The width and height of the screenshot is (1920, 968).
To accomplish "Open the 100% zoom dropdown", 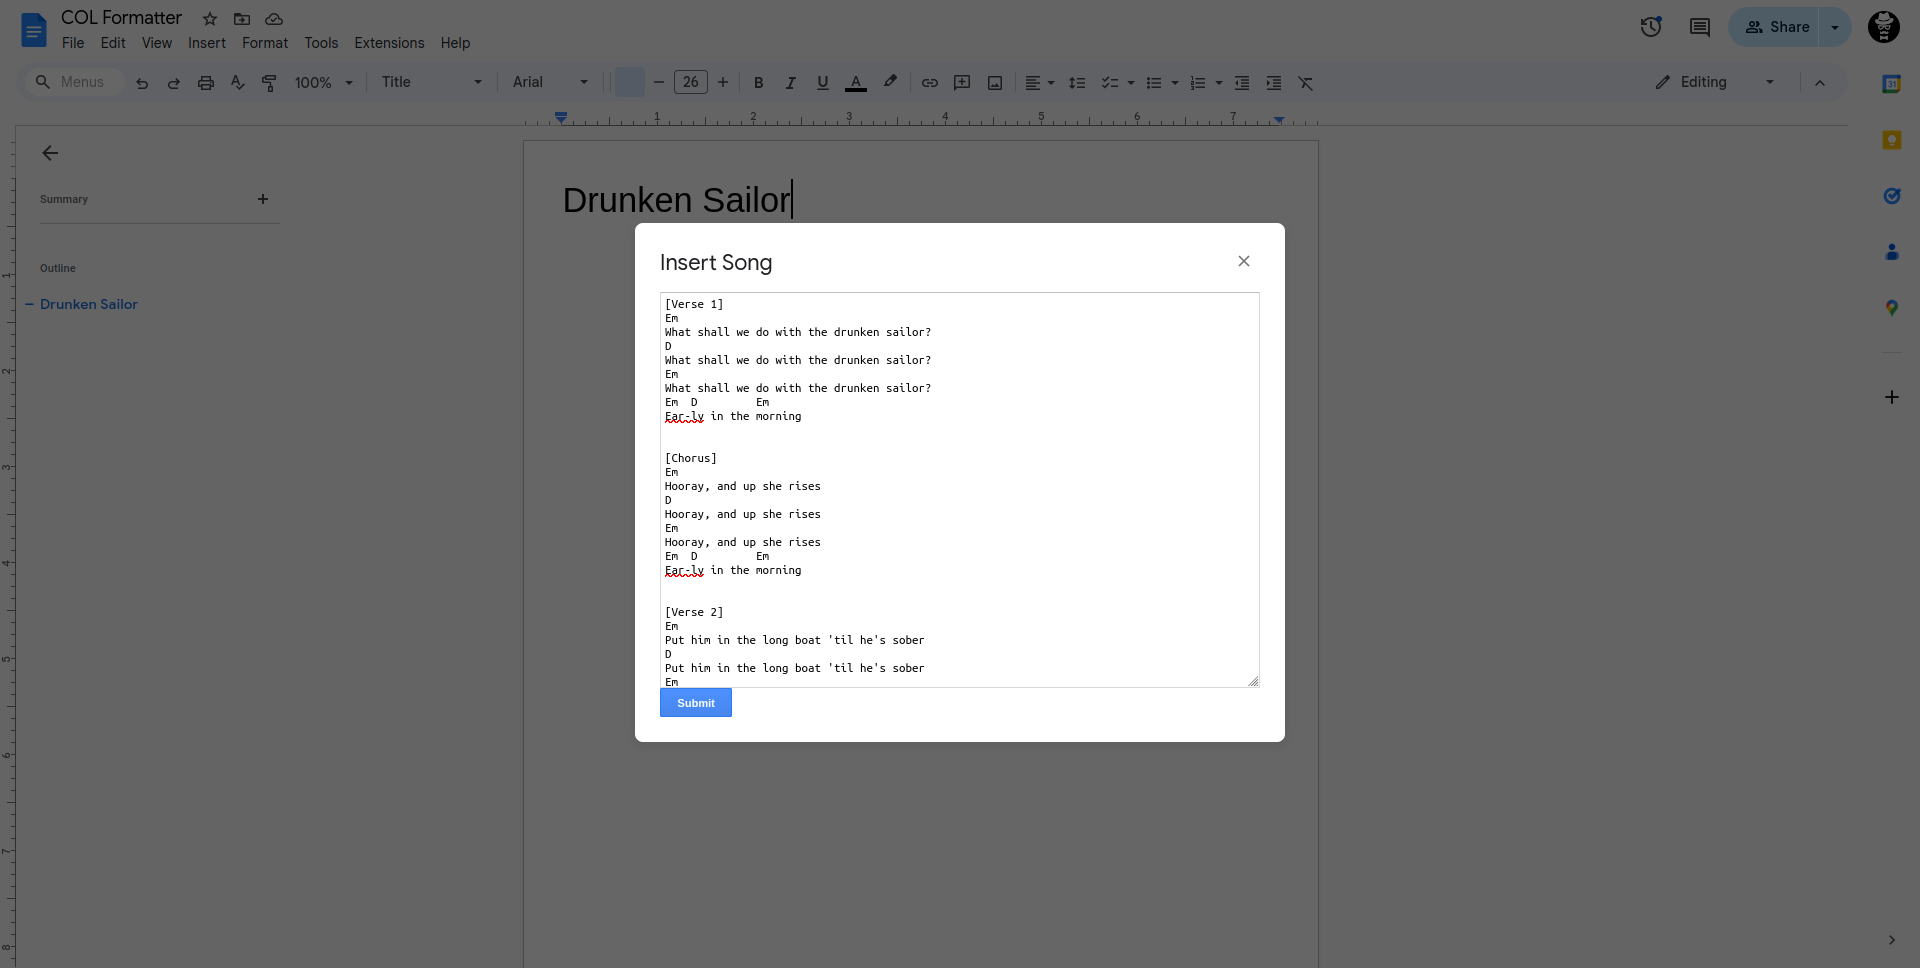I will point(324,83).
